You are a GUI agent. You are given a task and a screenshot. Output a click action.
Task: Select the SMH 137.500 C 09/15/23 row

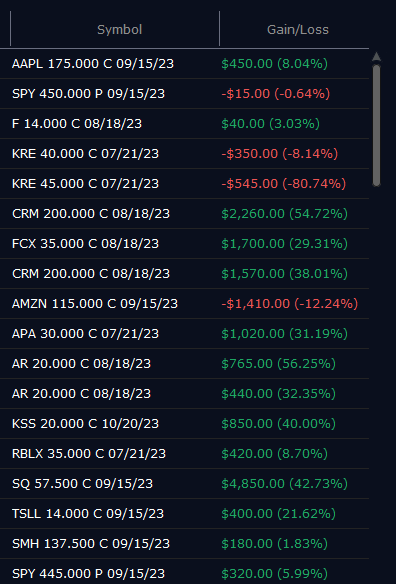pyautogui.click(x=184, y=543)
